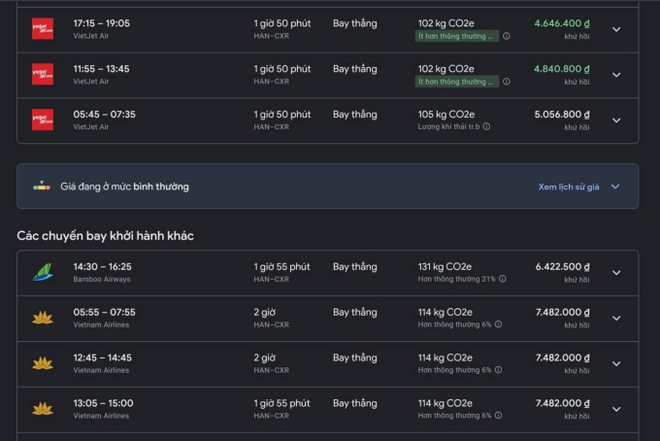
Task: Click the 6.422.500 ₫ Bamboo Airways price
Action: coord(562,267)
